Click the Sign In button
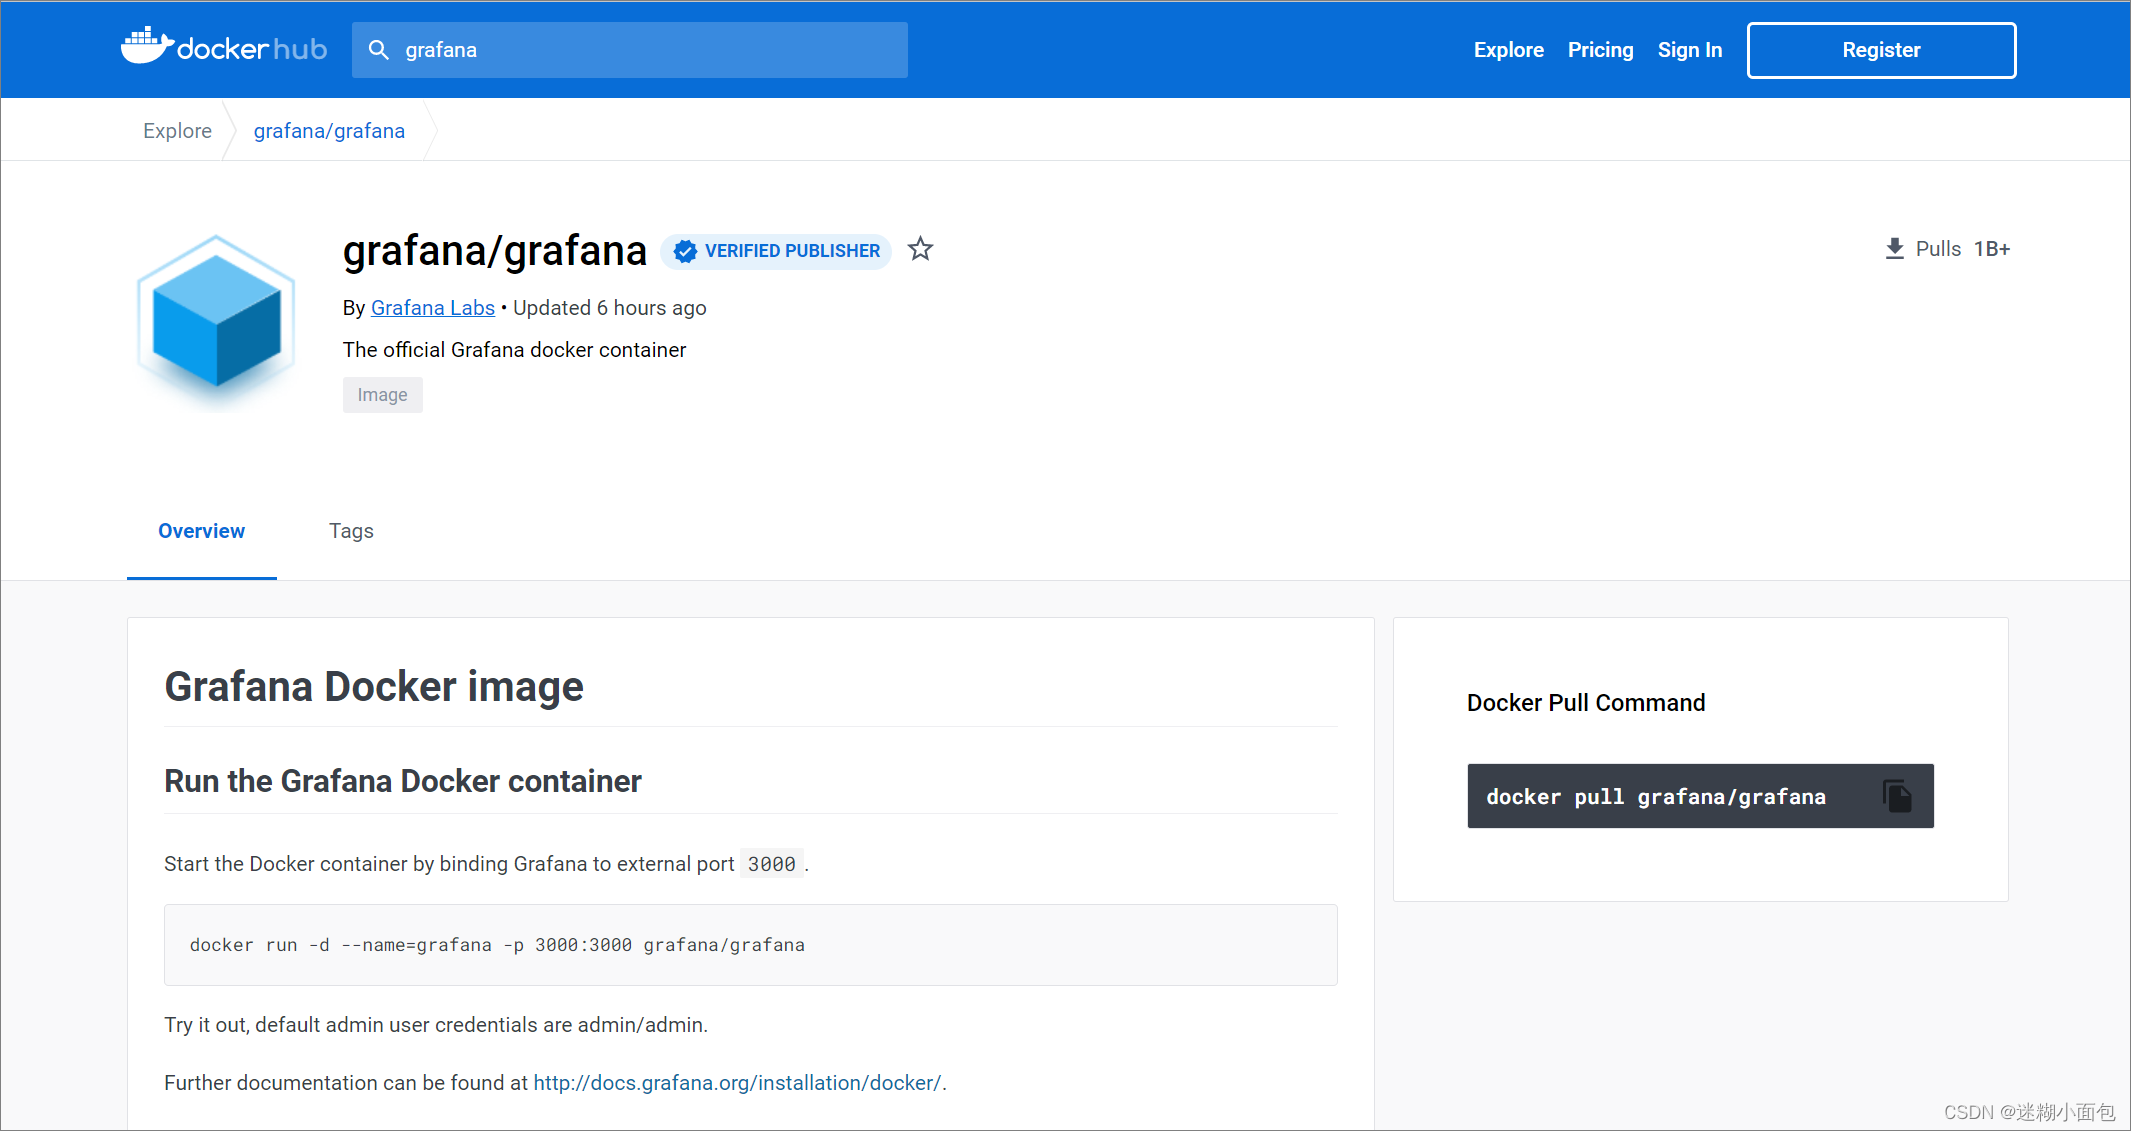2131x1131 pixels. (1688, 49)
